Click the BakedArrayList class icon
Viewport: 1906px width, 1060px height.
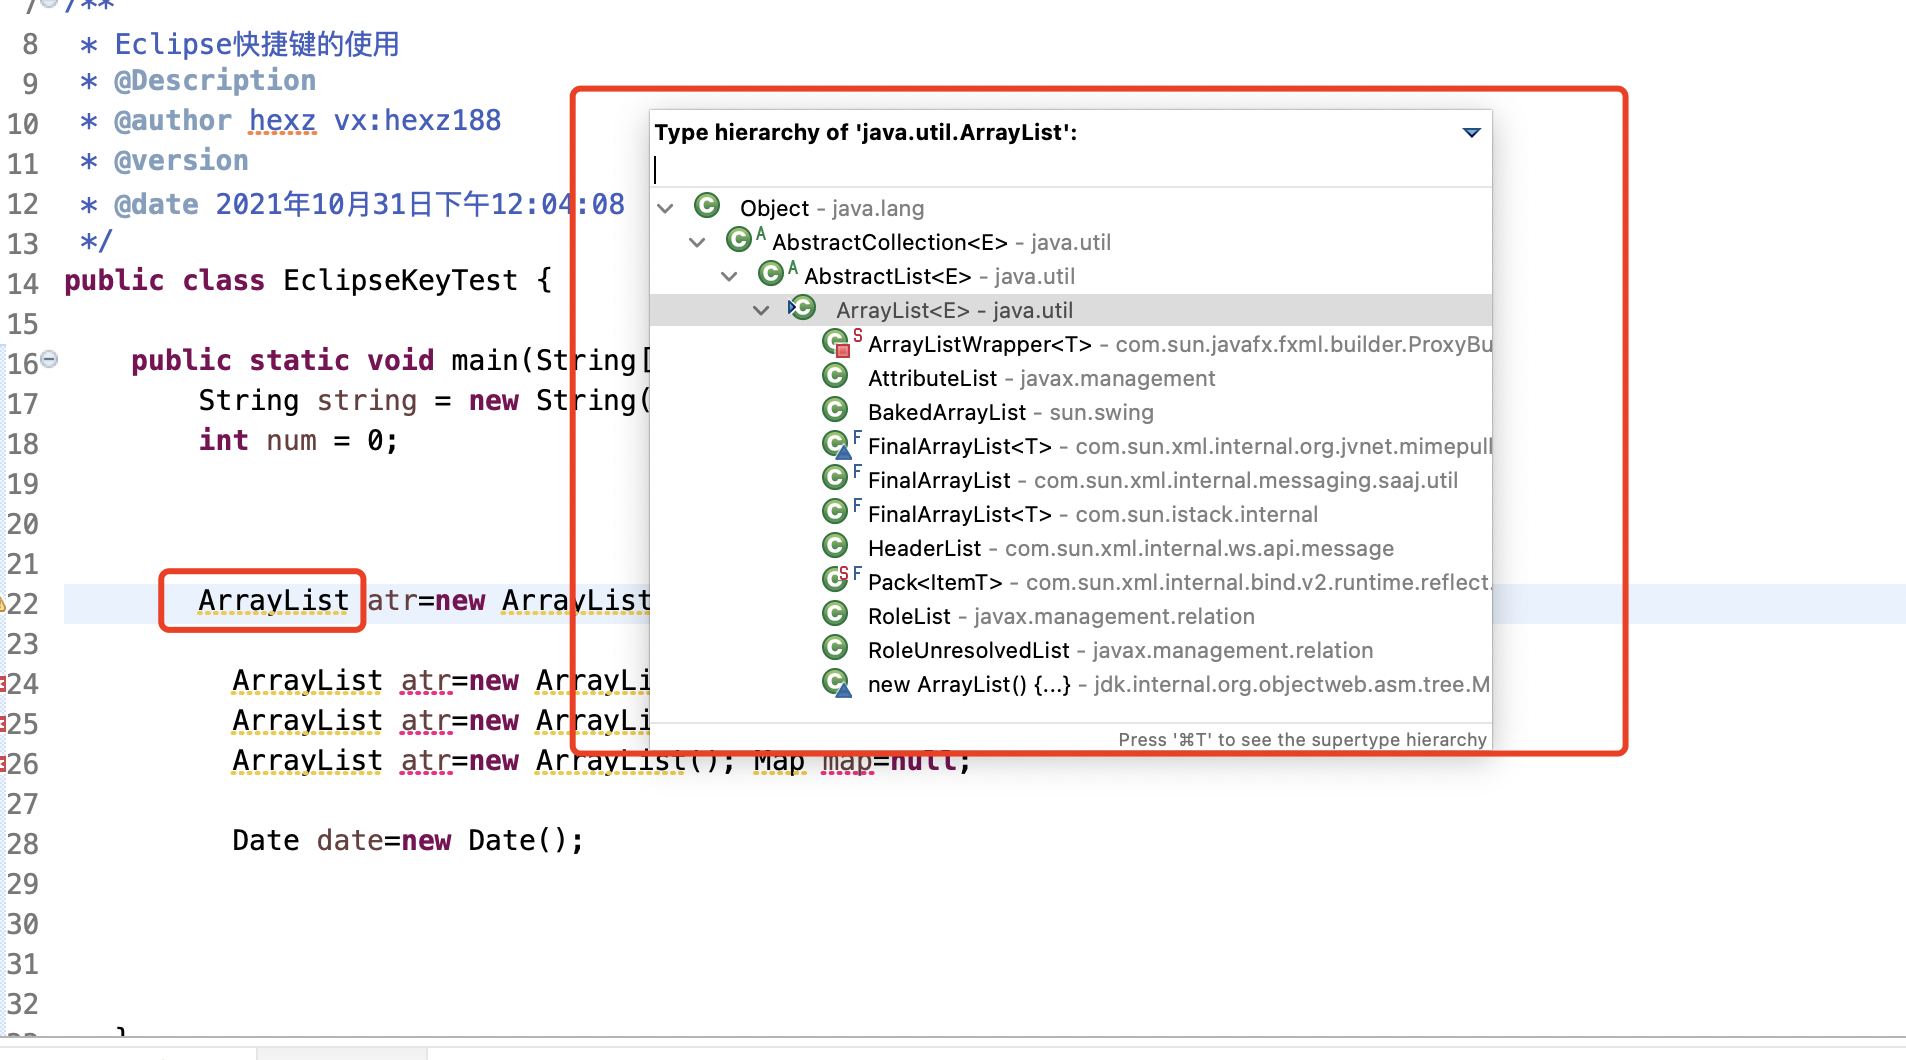pos(835,410)
